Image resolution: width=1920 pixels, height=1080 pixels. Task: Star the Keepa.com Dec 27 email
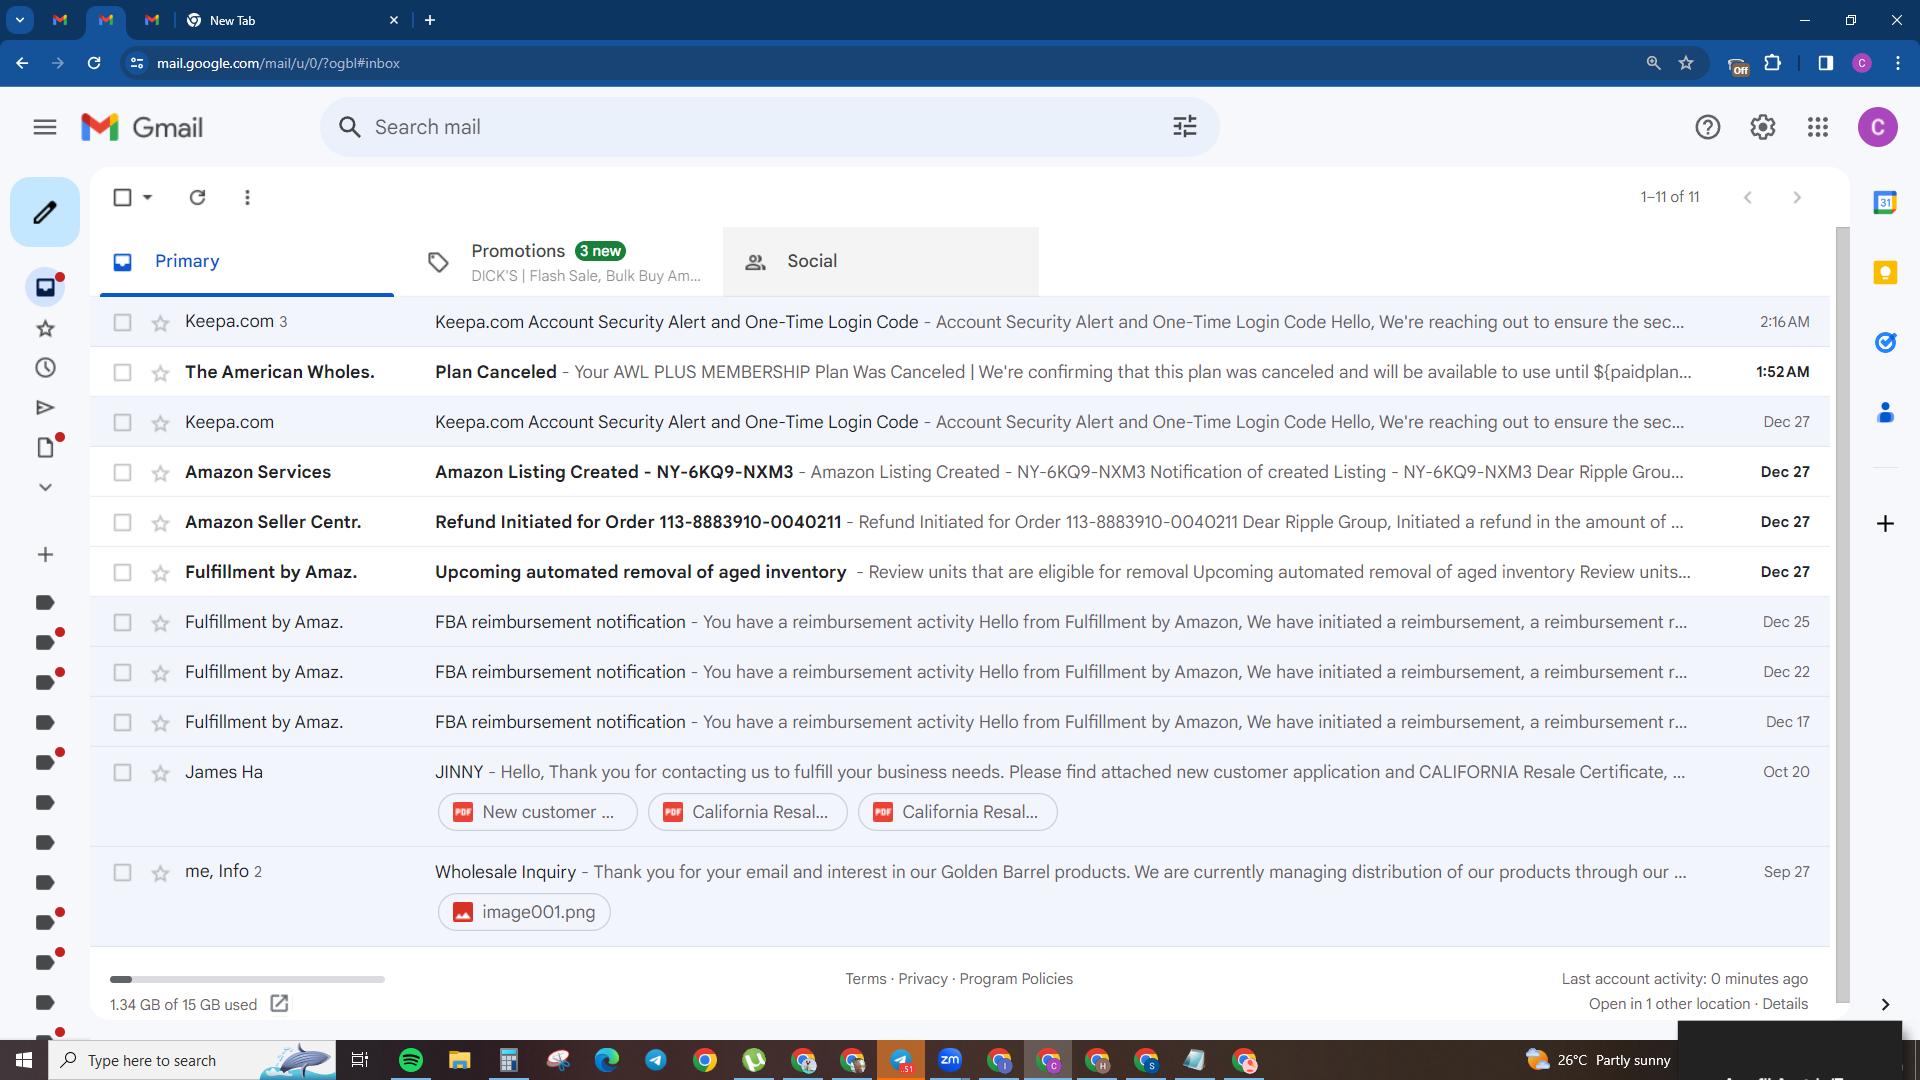(160, 422)
